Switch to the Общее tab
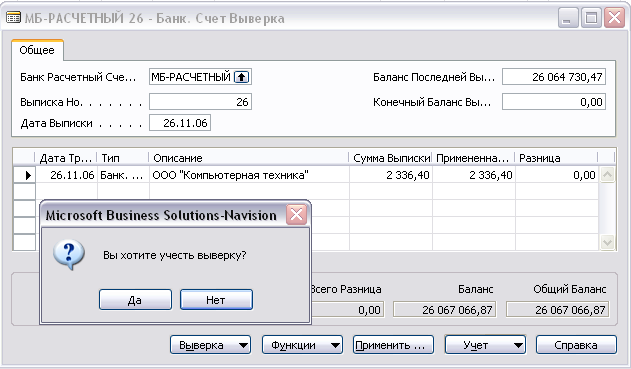Viewport: 631px width, 369px height. click(37, 50)
